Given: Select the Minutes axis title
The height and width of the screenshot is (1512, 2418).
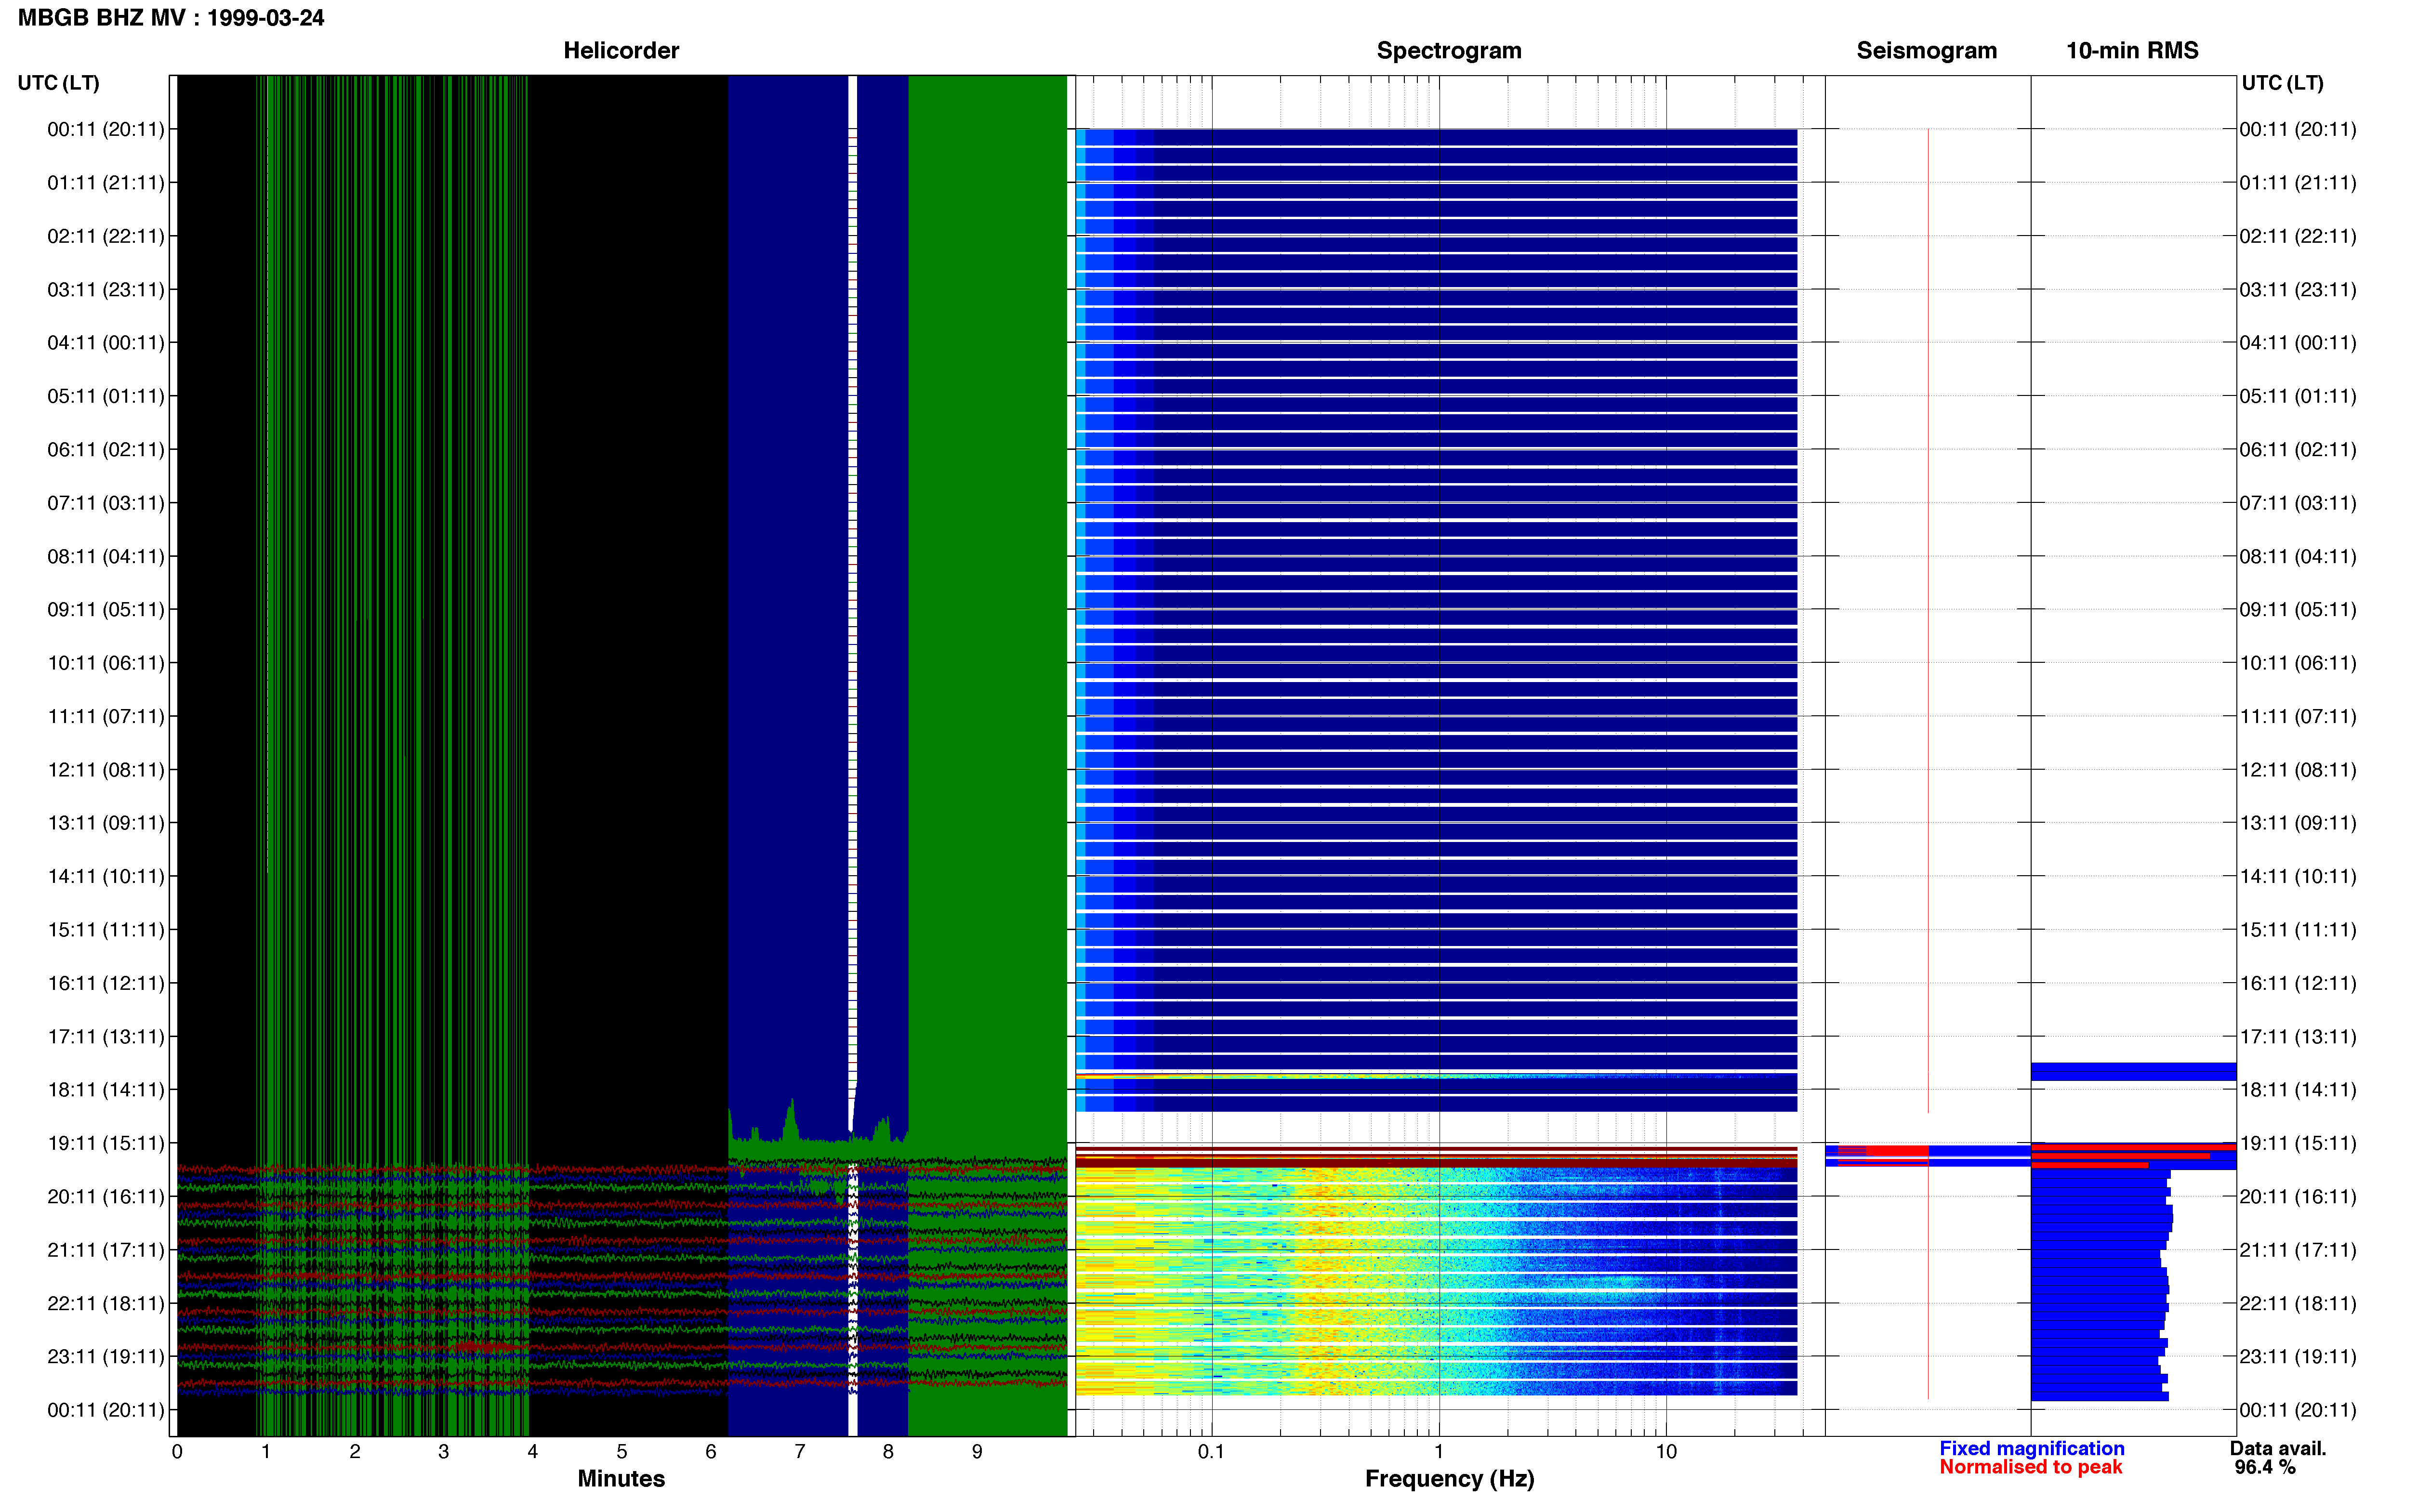Looking at the screenshot, I should (621, 1479).
